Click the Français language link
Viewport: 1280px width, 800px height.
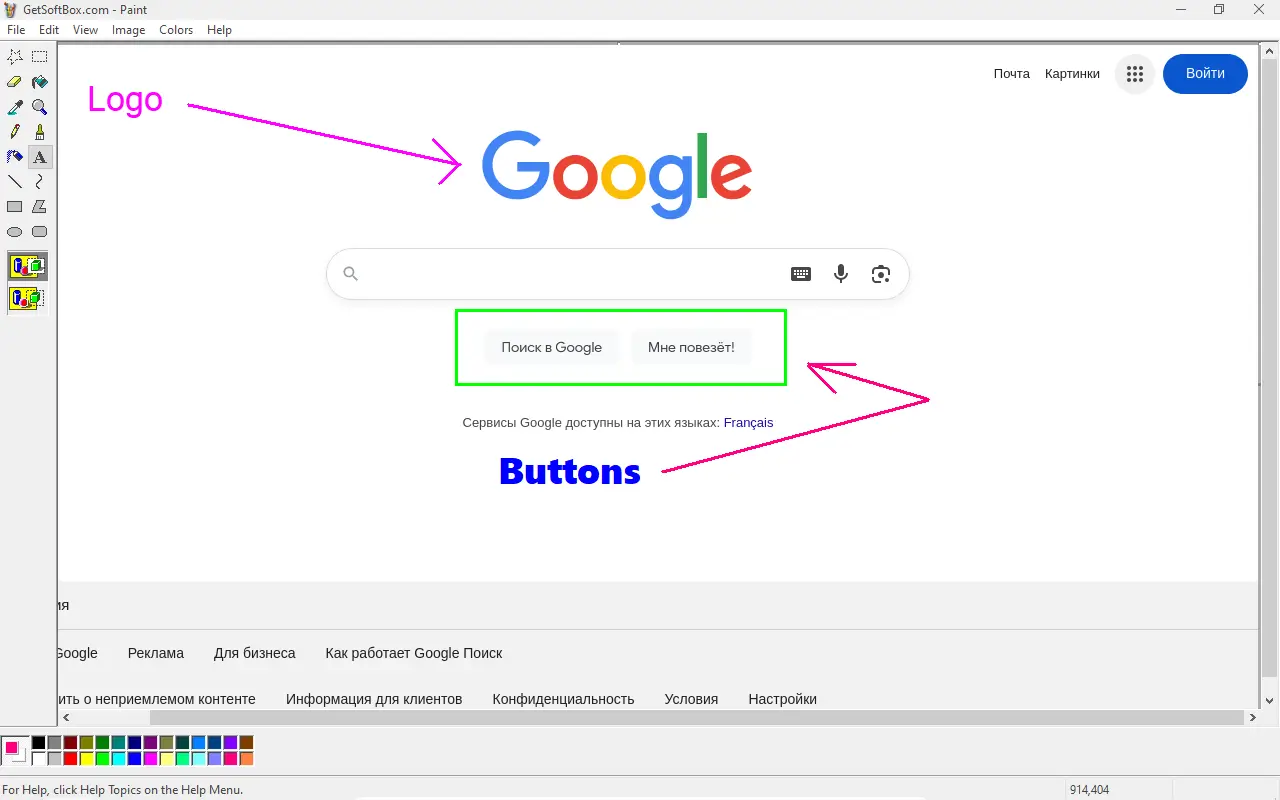click(x=748, y=423)
